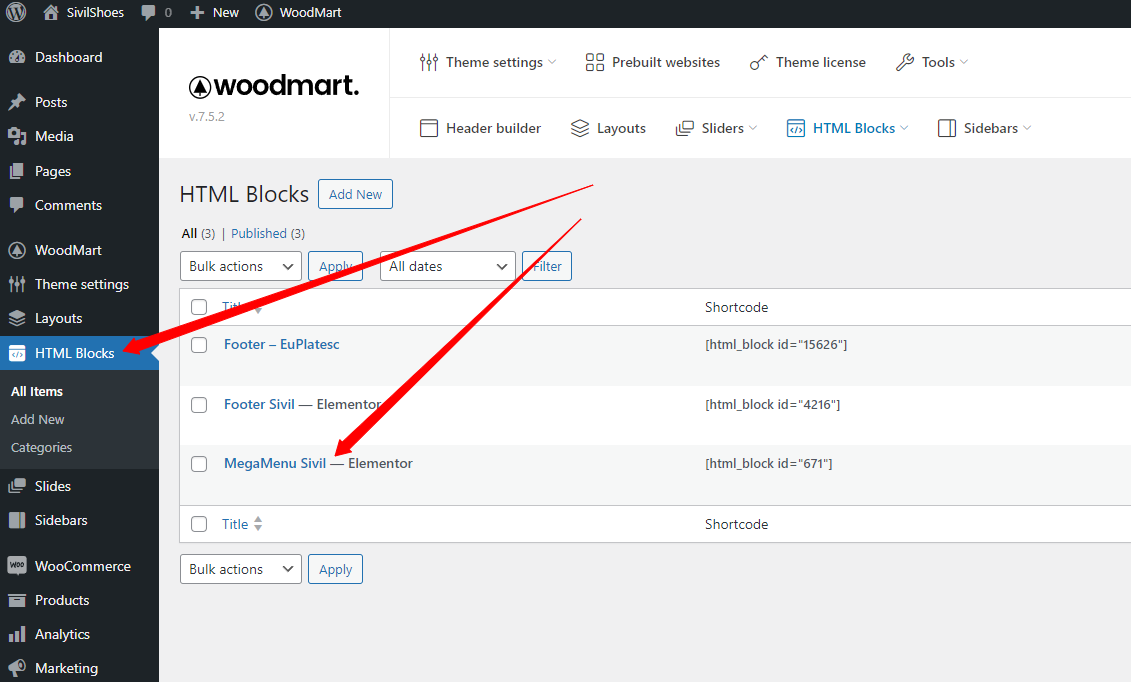Select Categories in HTML Blocks submenu
Viewport: 1131px width, 682px height.
click(41, 448)
